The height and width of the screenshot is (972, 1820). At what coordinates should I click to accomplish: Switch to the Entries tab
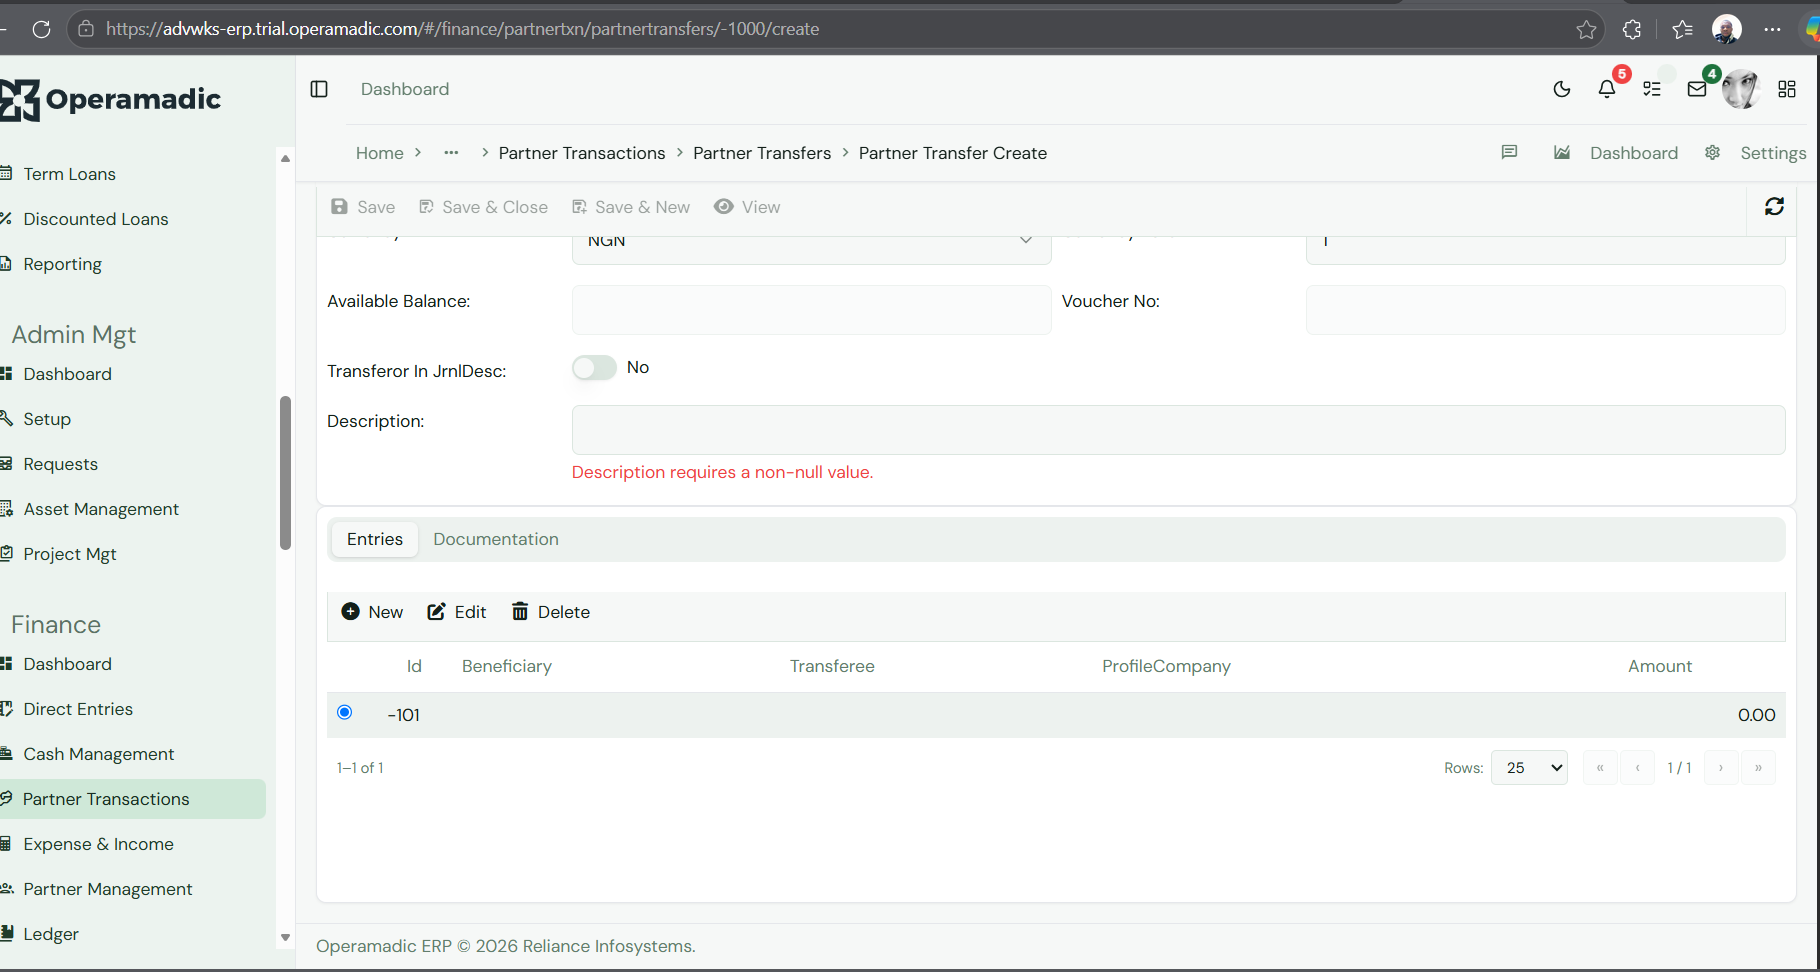tap(375, 539)
